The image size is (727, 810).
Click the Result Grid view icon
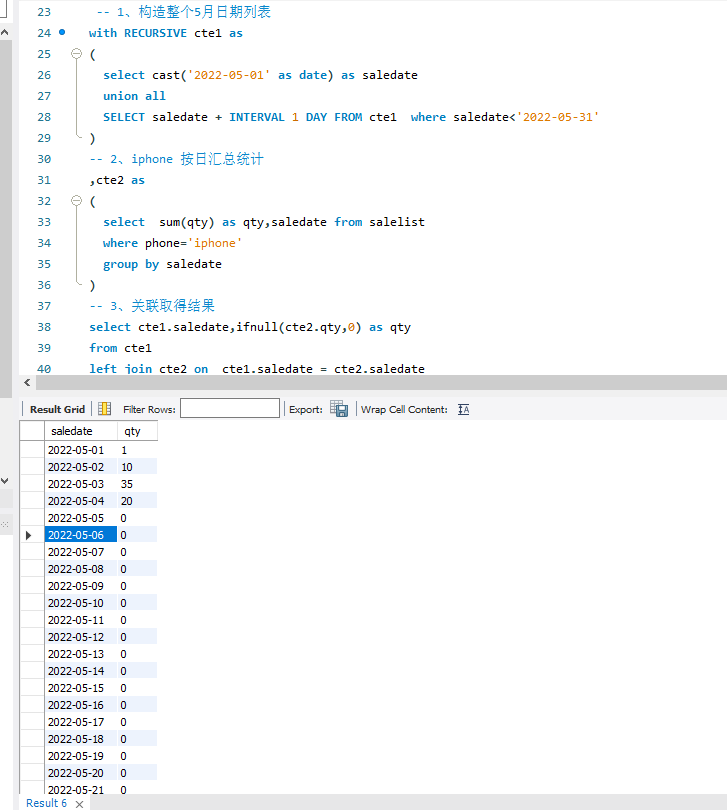[x=104, y=409]
